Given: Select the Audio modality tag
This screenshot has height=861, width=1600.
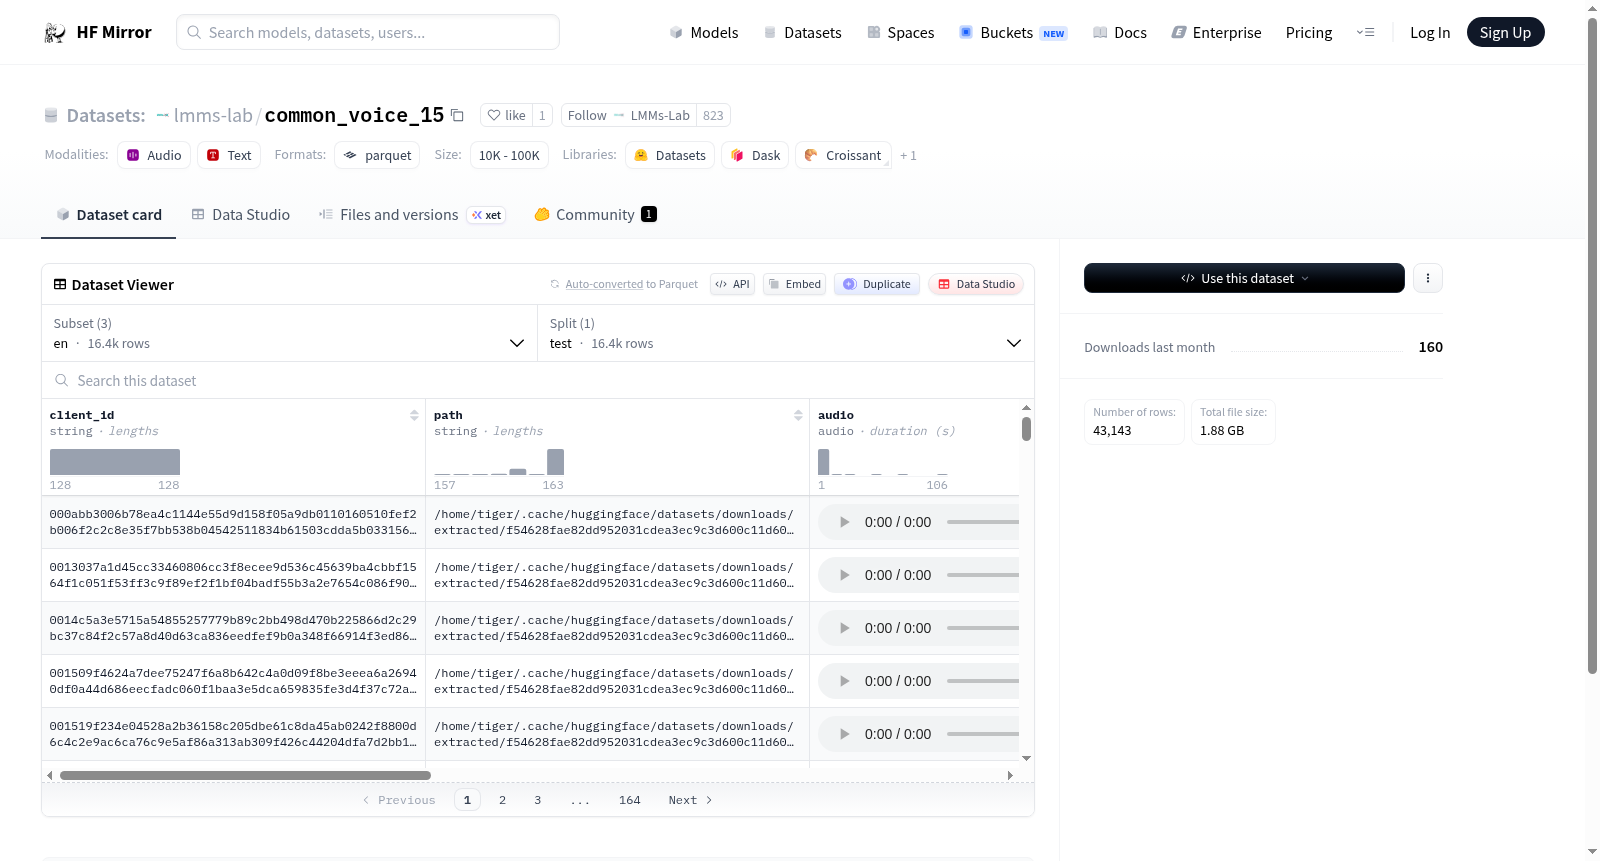Looking at the screenshot, I should (x=154, y=155).
